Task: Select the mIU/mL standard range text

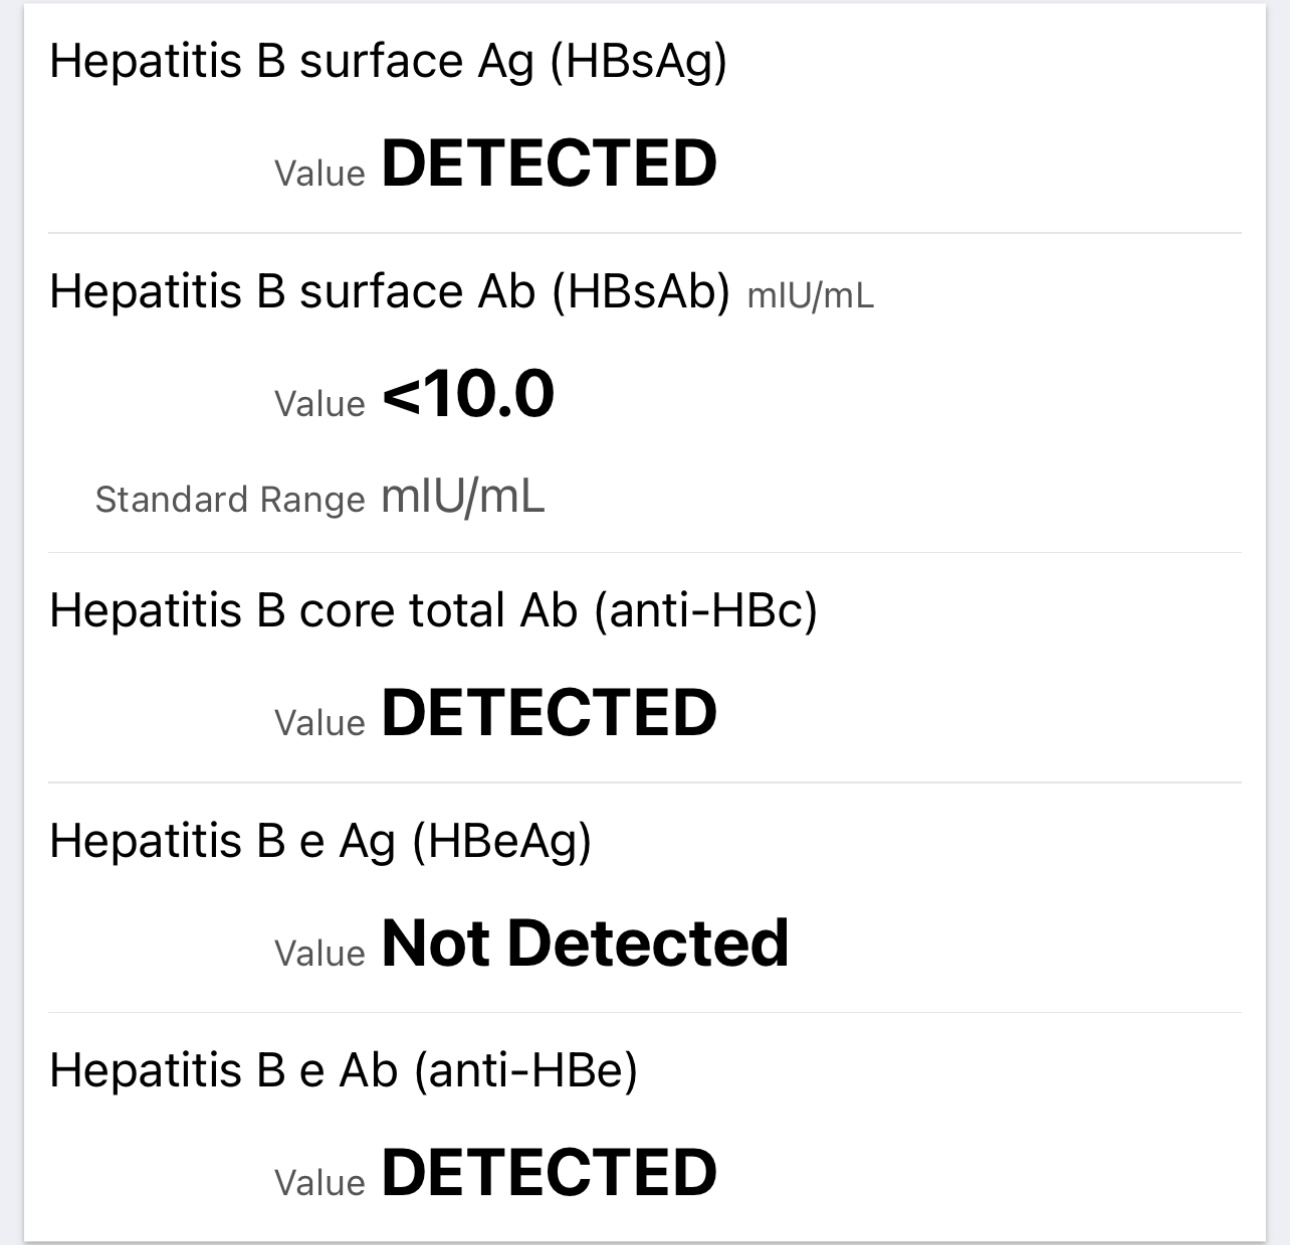Action: pyautogui.click(x=463, y=495)
